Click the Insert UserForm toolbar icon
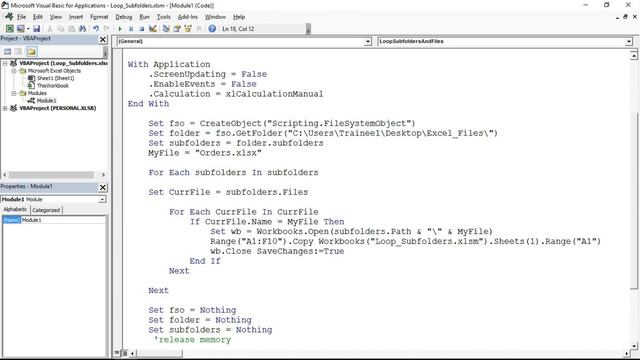 20,29
